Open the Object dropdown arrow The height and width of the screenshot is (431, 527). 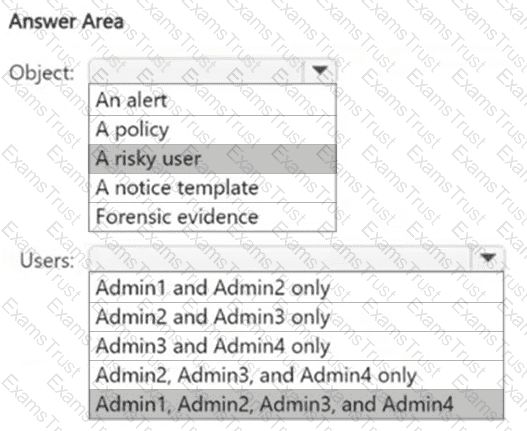coord(320,70)
